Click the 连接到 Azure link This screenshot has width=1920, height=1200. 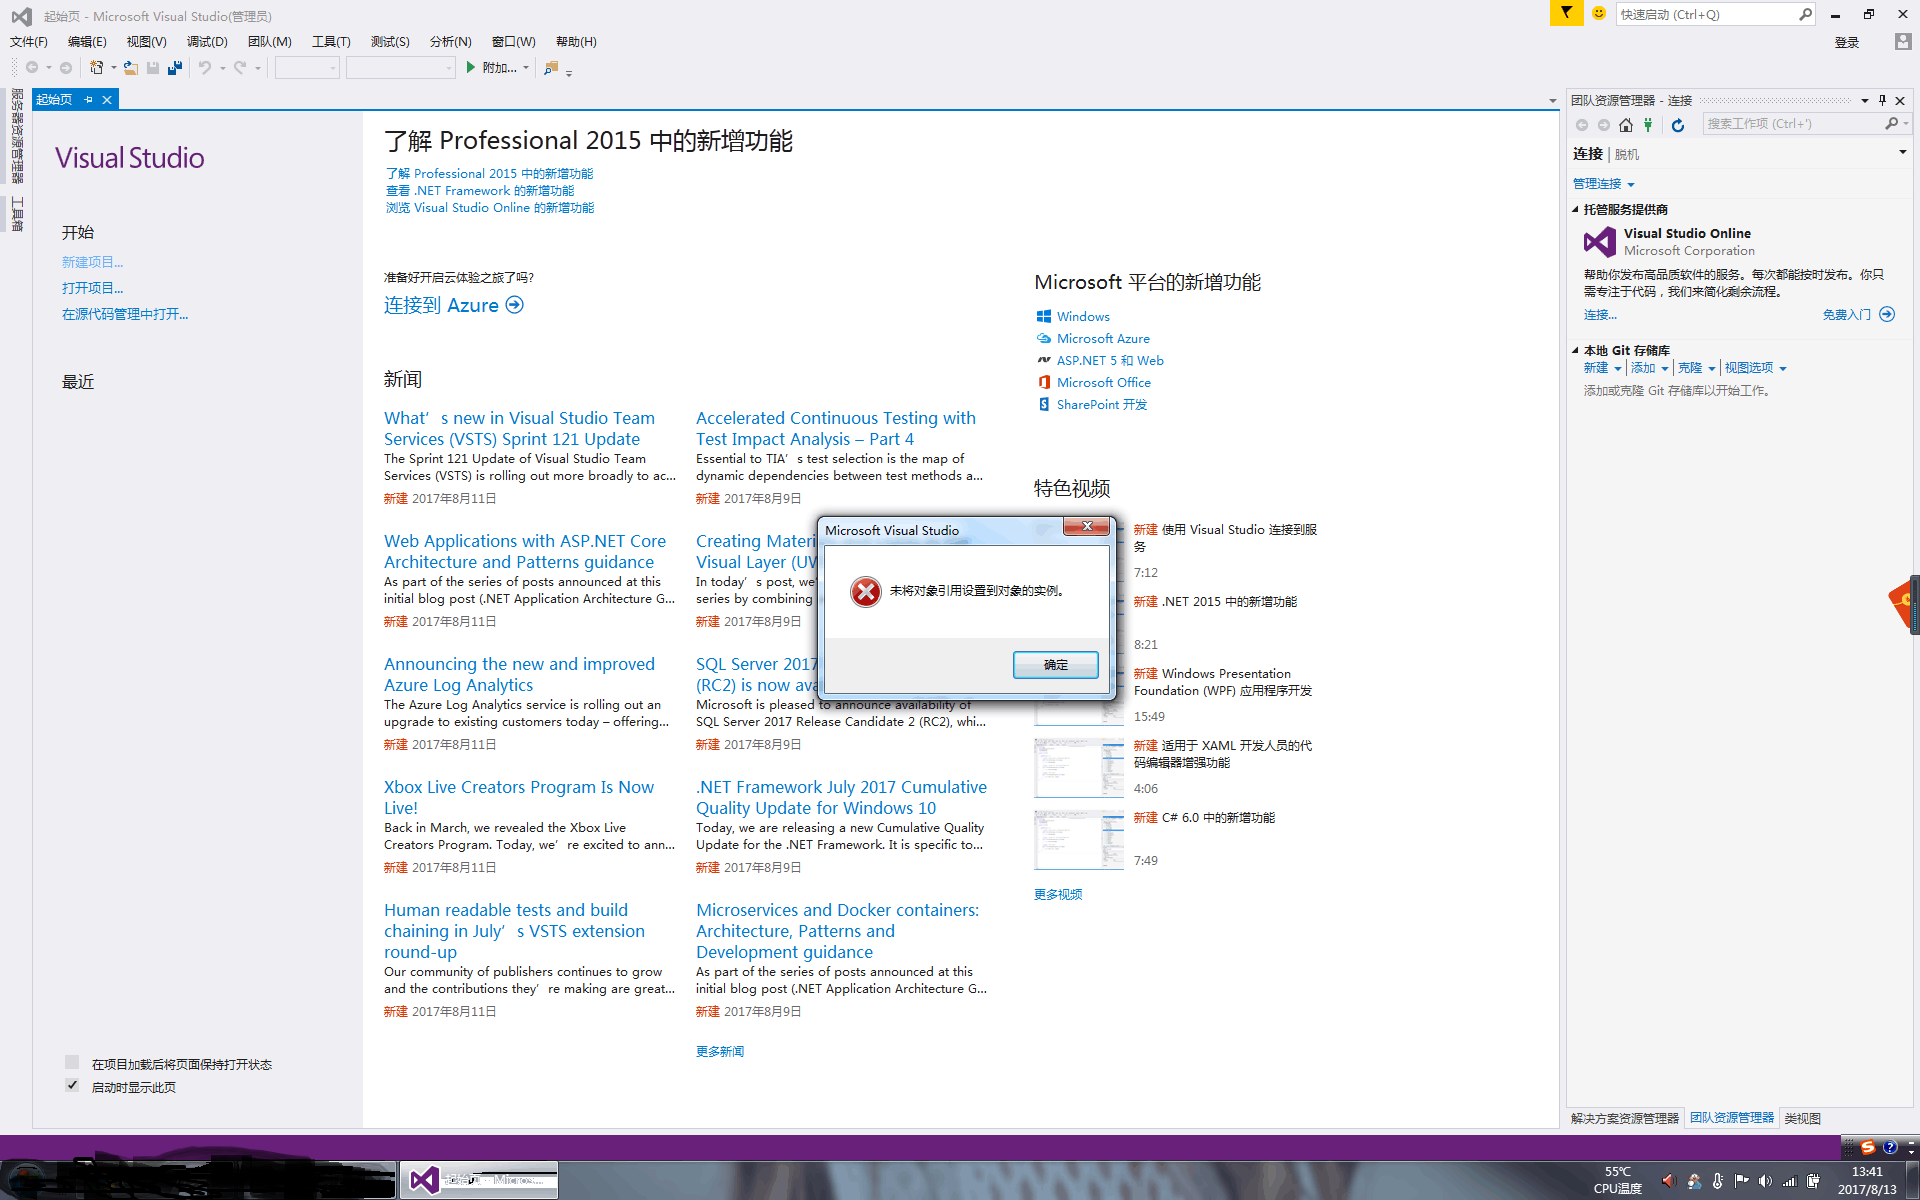[x=453, y=305]
